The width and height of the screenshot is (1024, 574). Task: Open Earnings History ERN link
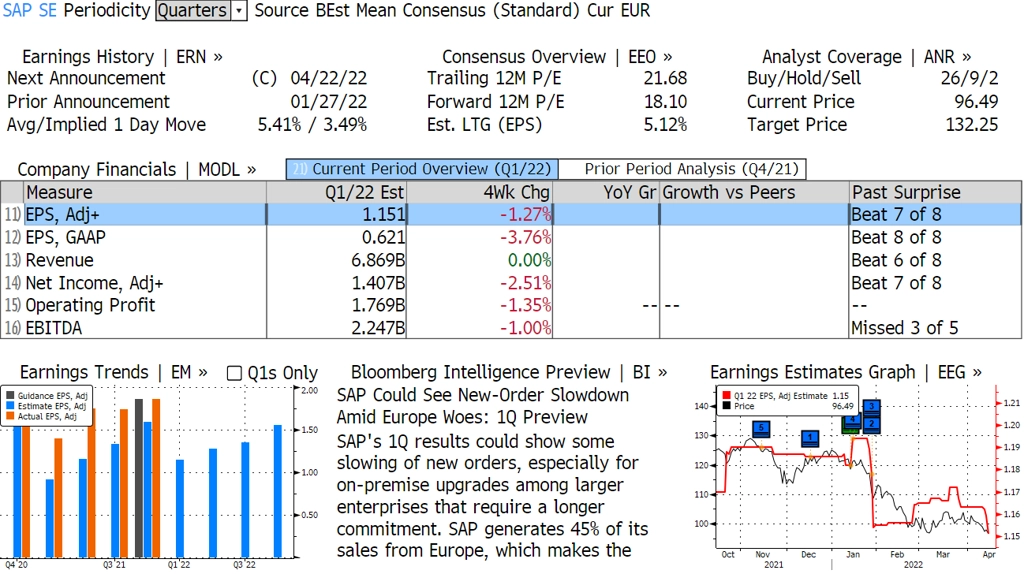(x=122, y=57)
